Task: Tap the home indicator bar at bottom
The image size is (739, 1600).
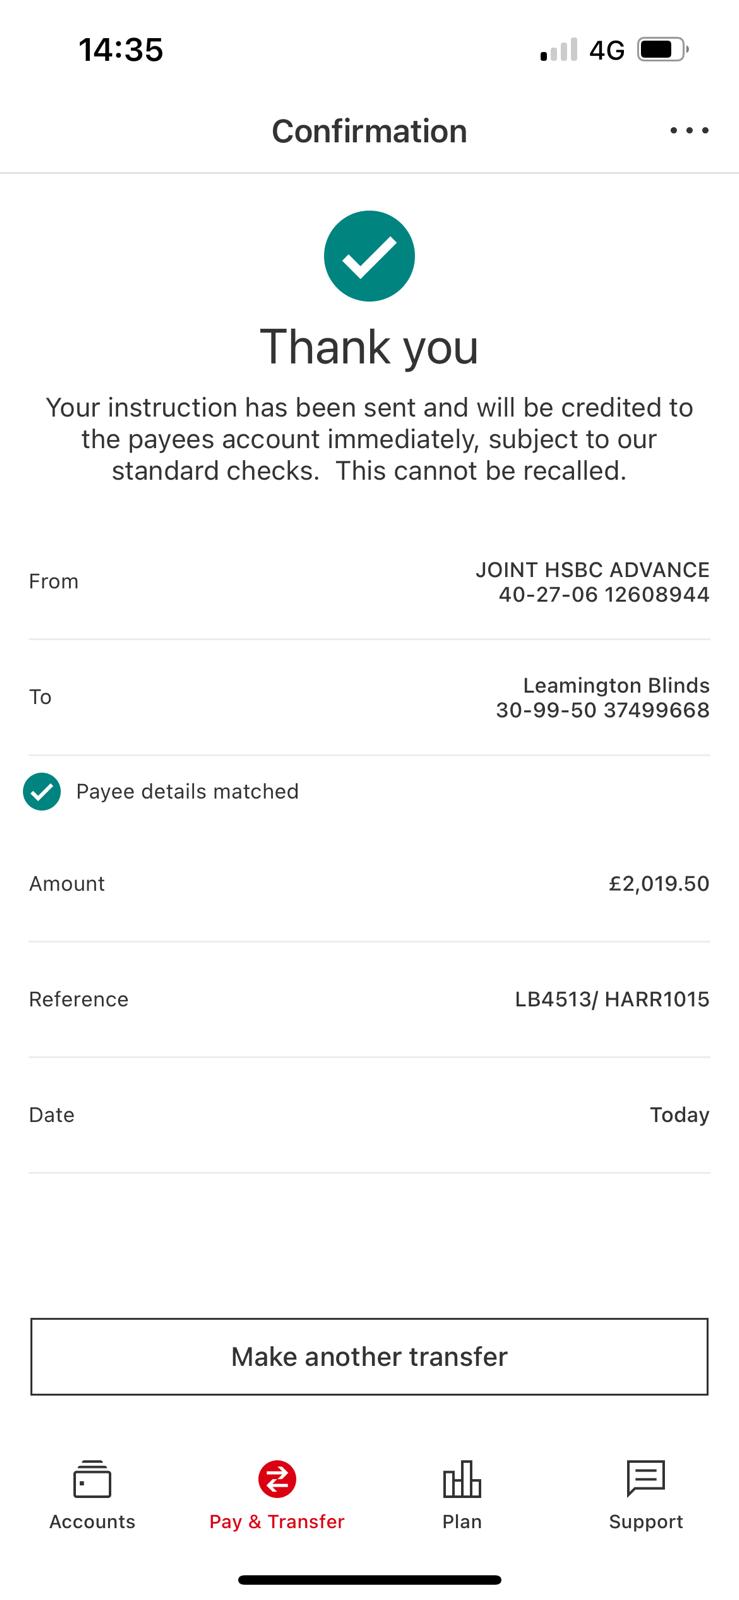Action: (369, 1580)
